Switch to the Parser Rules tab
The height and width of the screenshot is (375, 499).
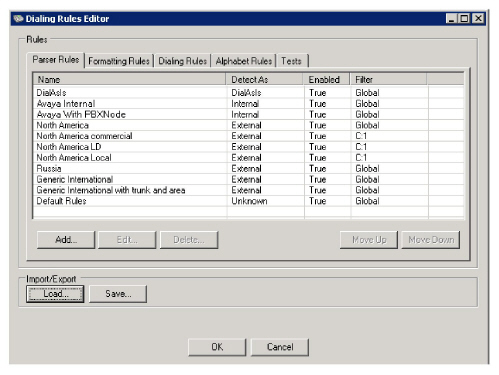tap(56, 60)
